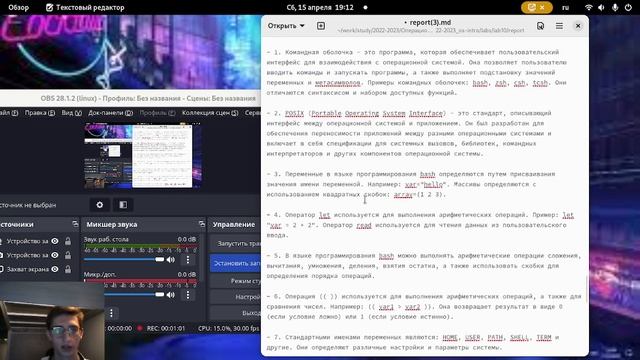Open source properties gear in OBS

(x=100, y=205)
